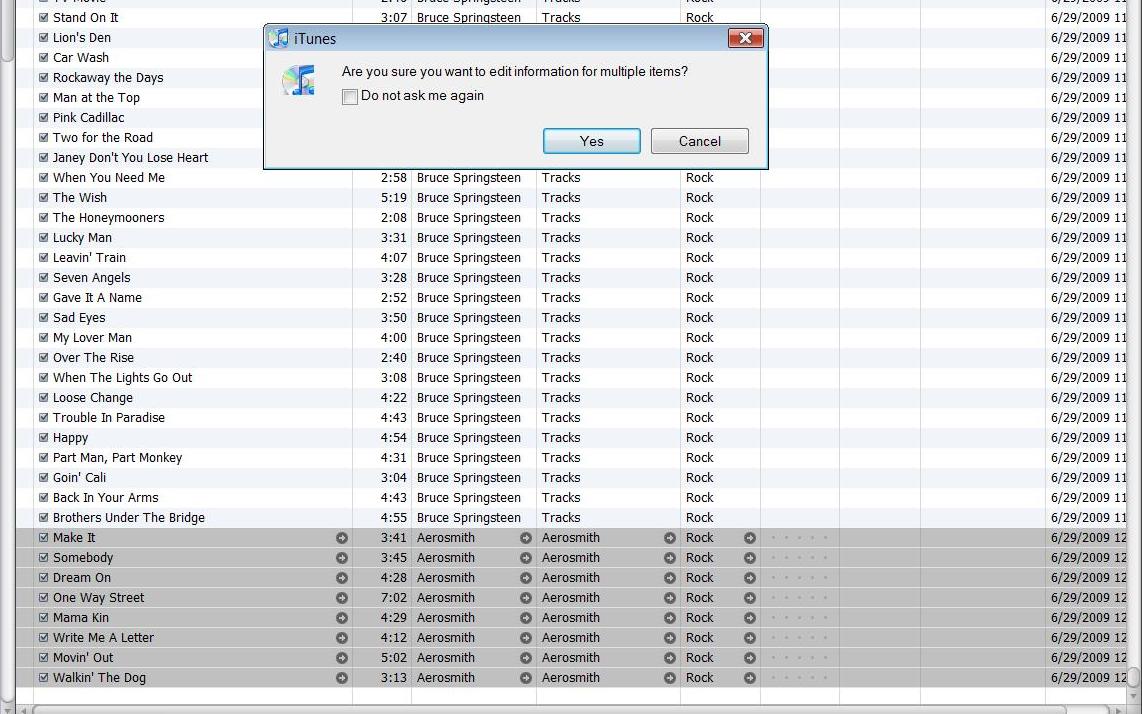
Task: Cancel the multiple items edit dialog
Action: point(699,141)
